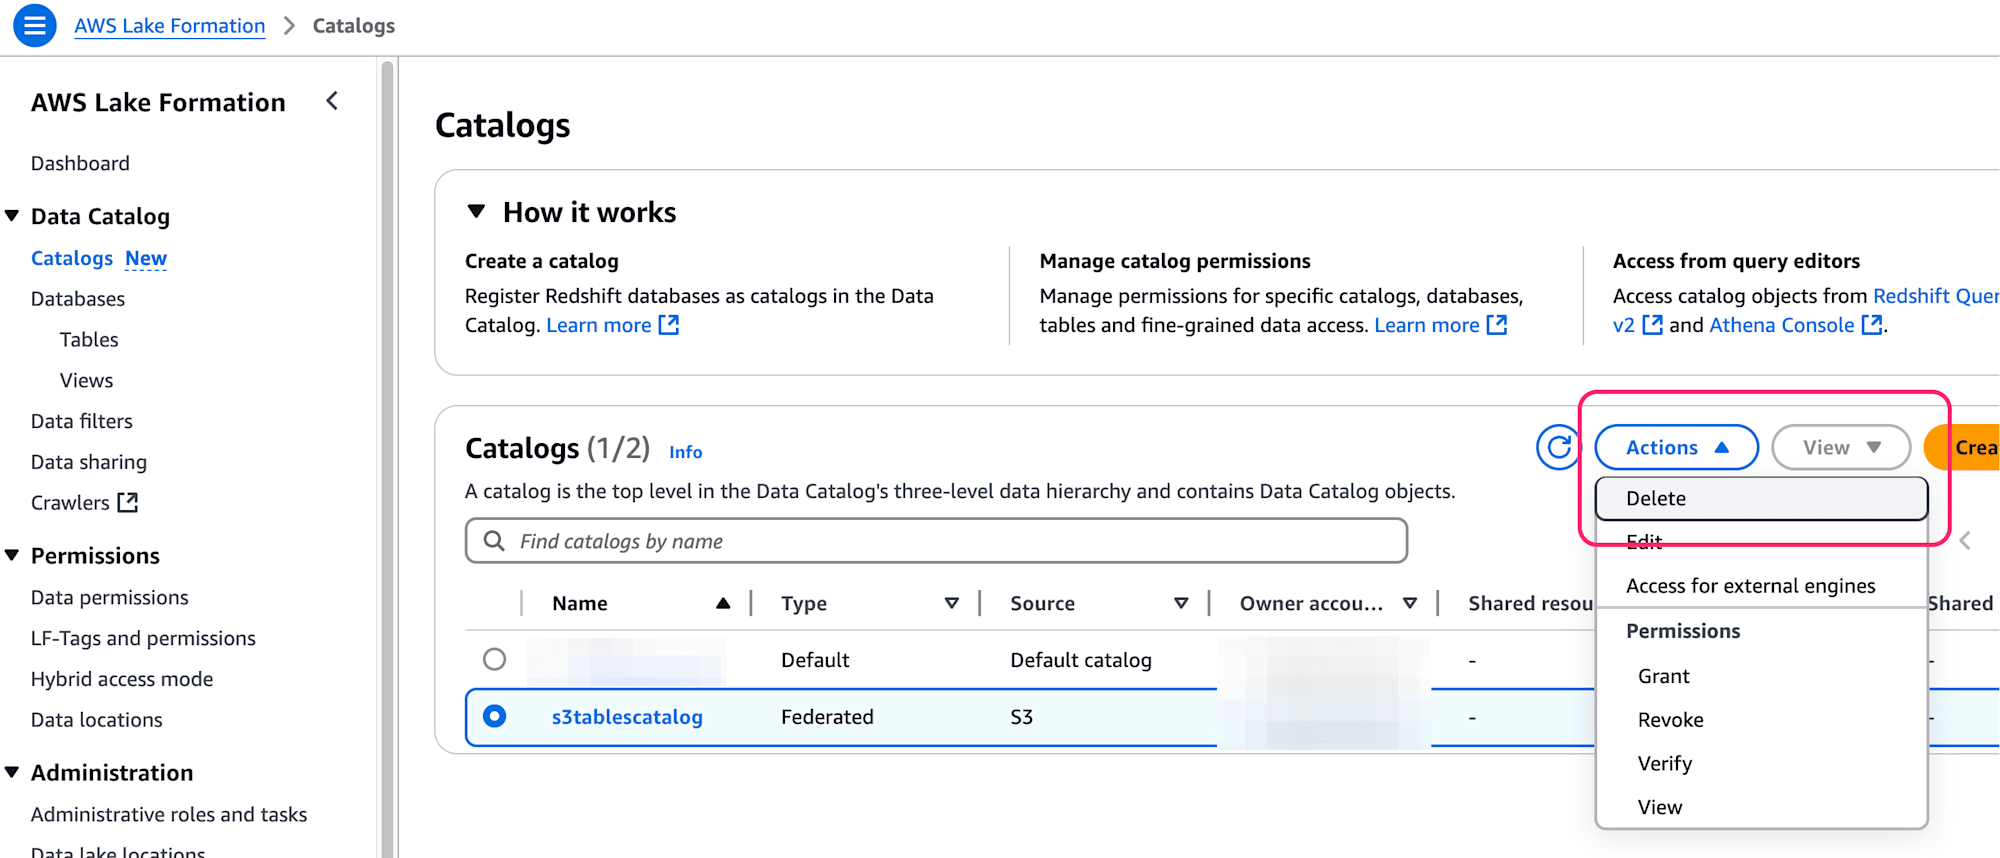
Task: Click the Default catalog source cell
Action: click(1081, 660)
